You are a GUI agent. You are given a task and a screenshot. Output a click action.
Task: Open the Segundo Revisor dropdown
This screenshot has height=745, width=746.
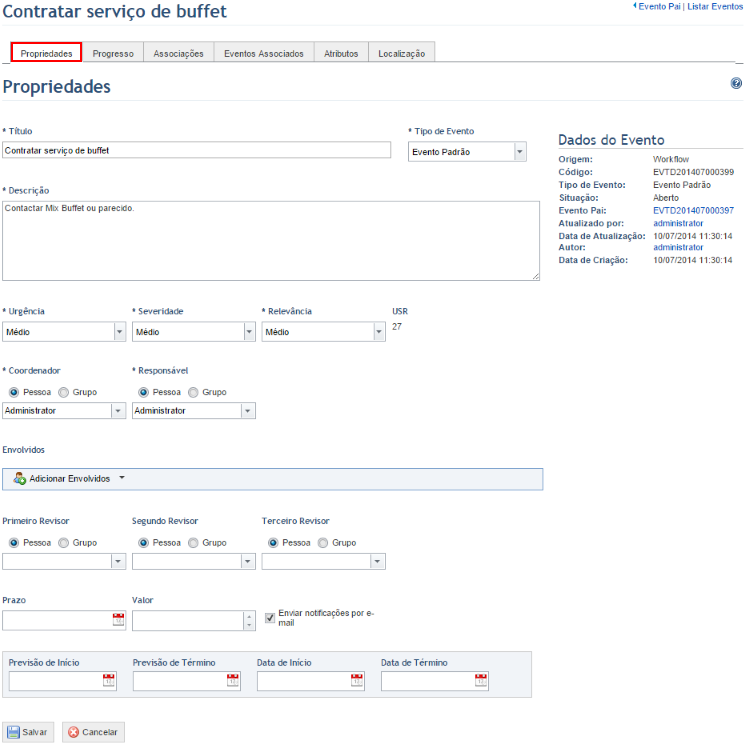pyautogui.click(x=194, y=561)
